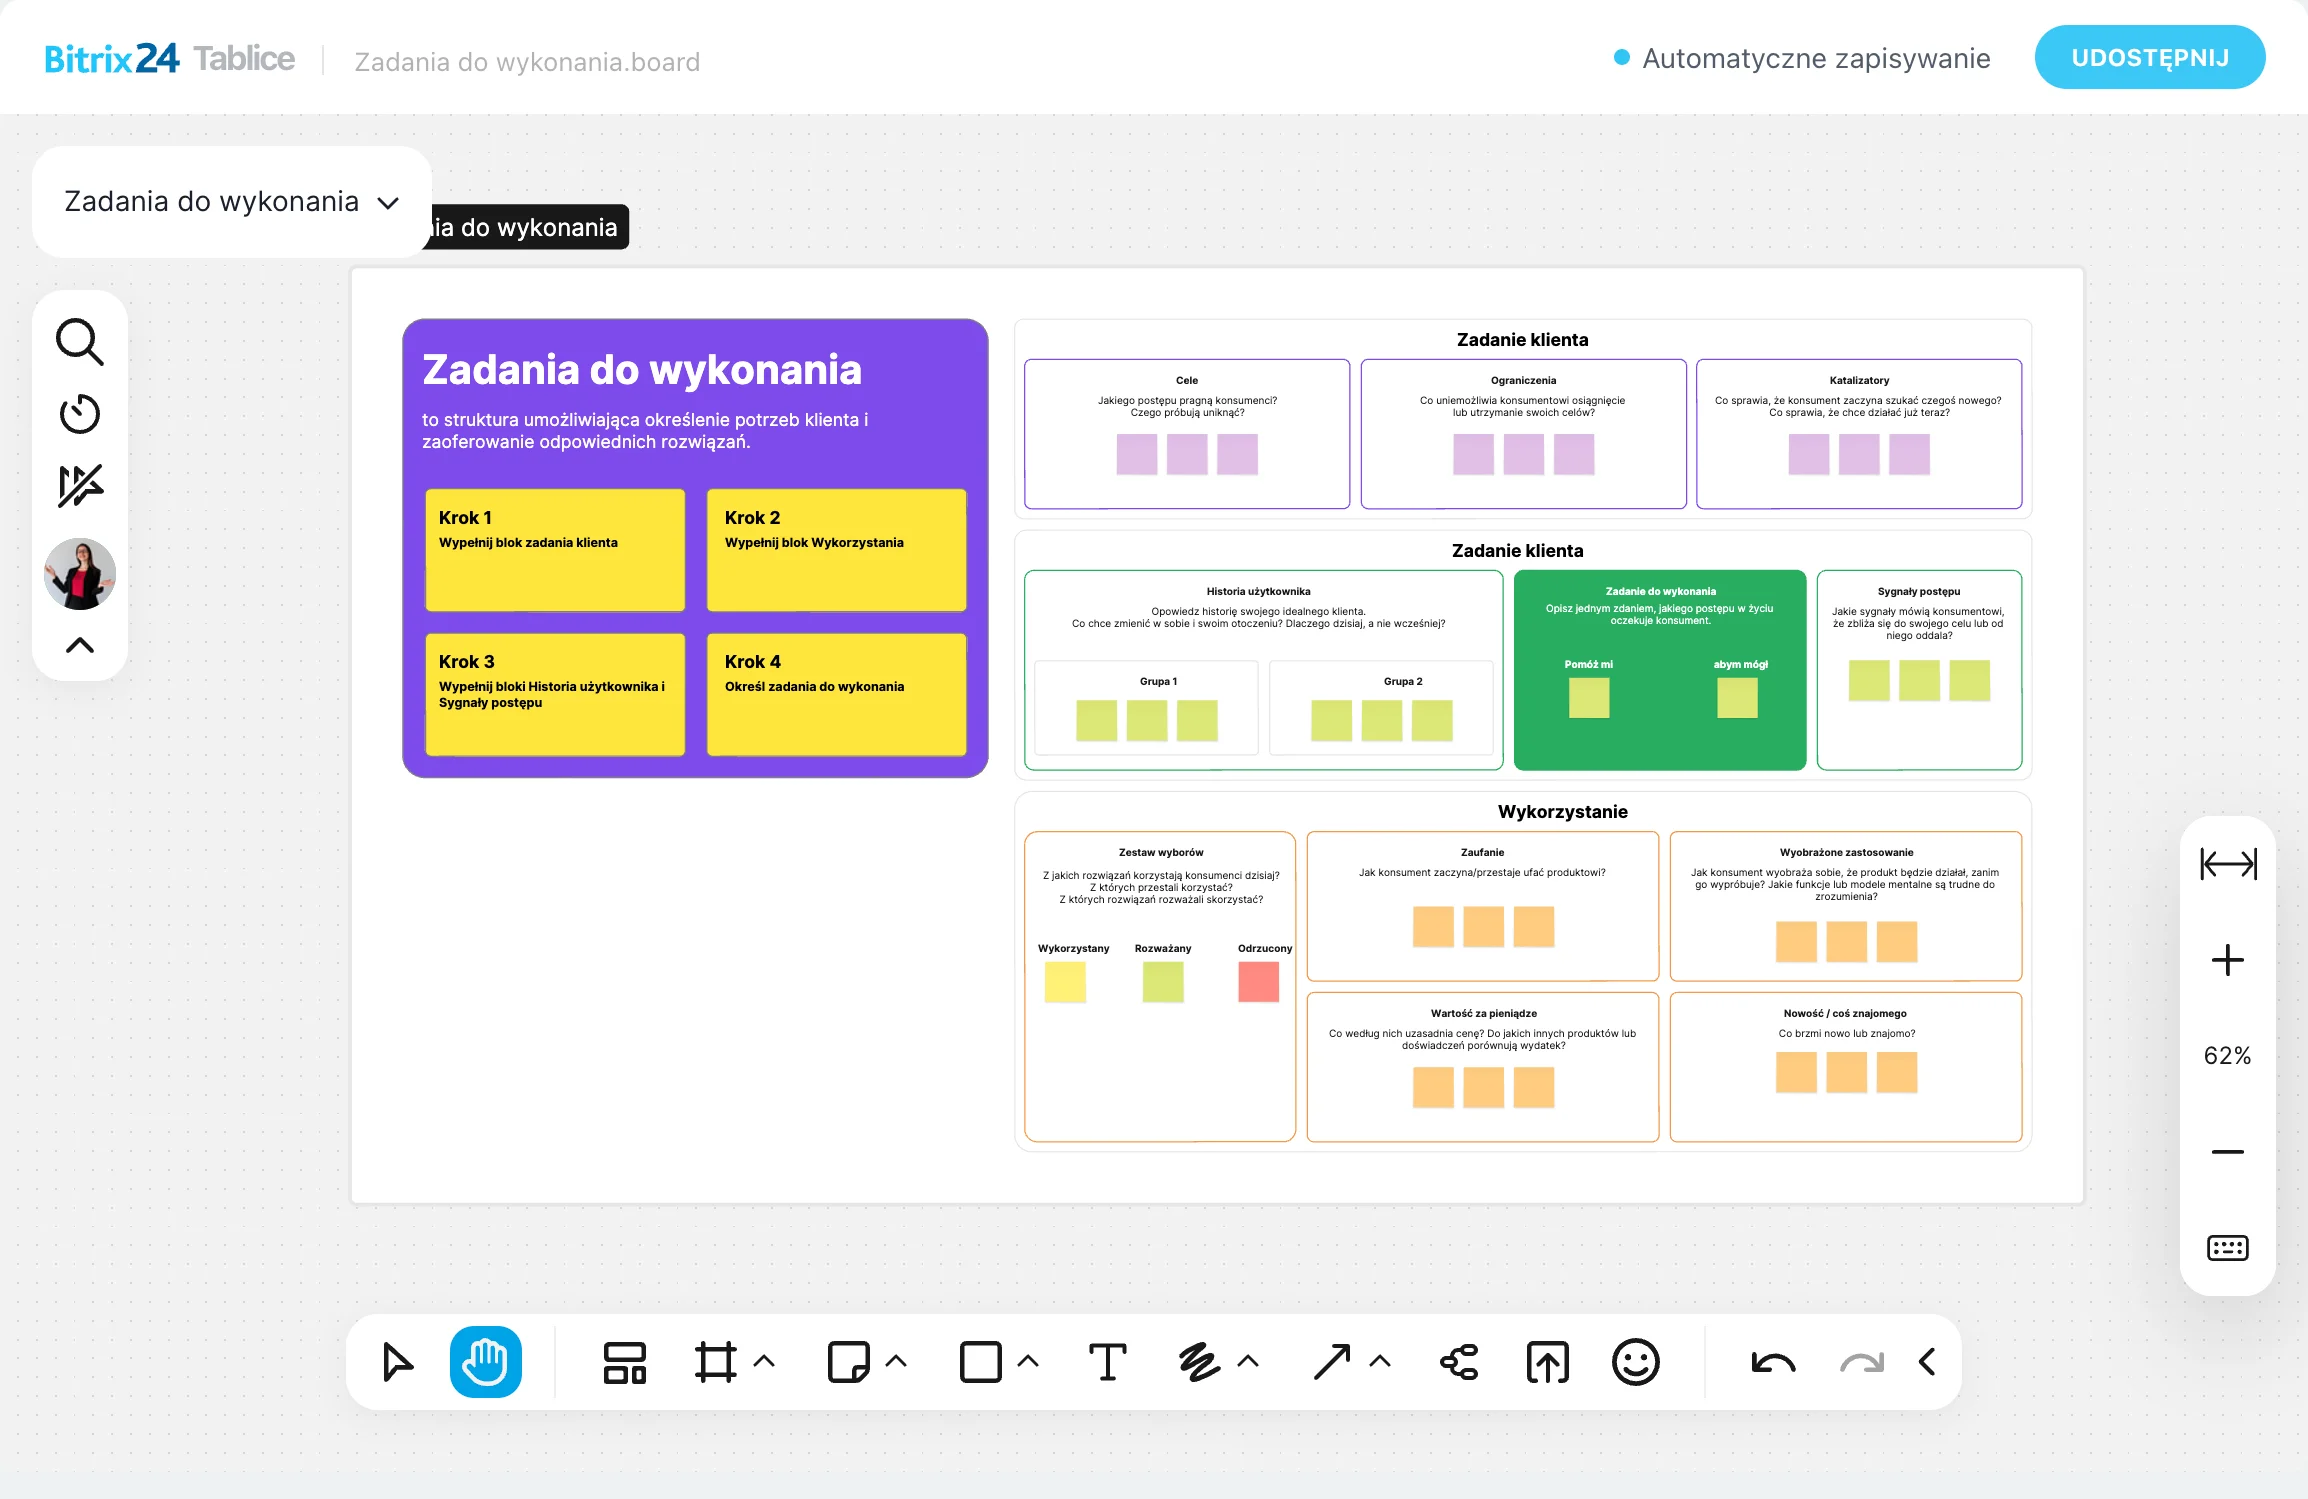Open the emoji sticker picker
This screenshot has height=1499, width=2308.
click(1636, 1362)
